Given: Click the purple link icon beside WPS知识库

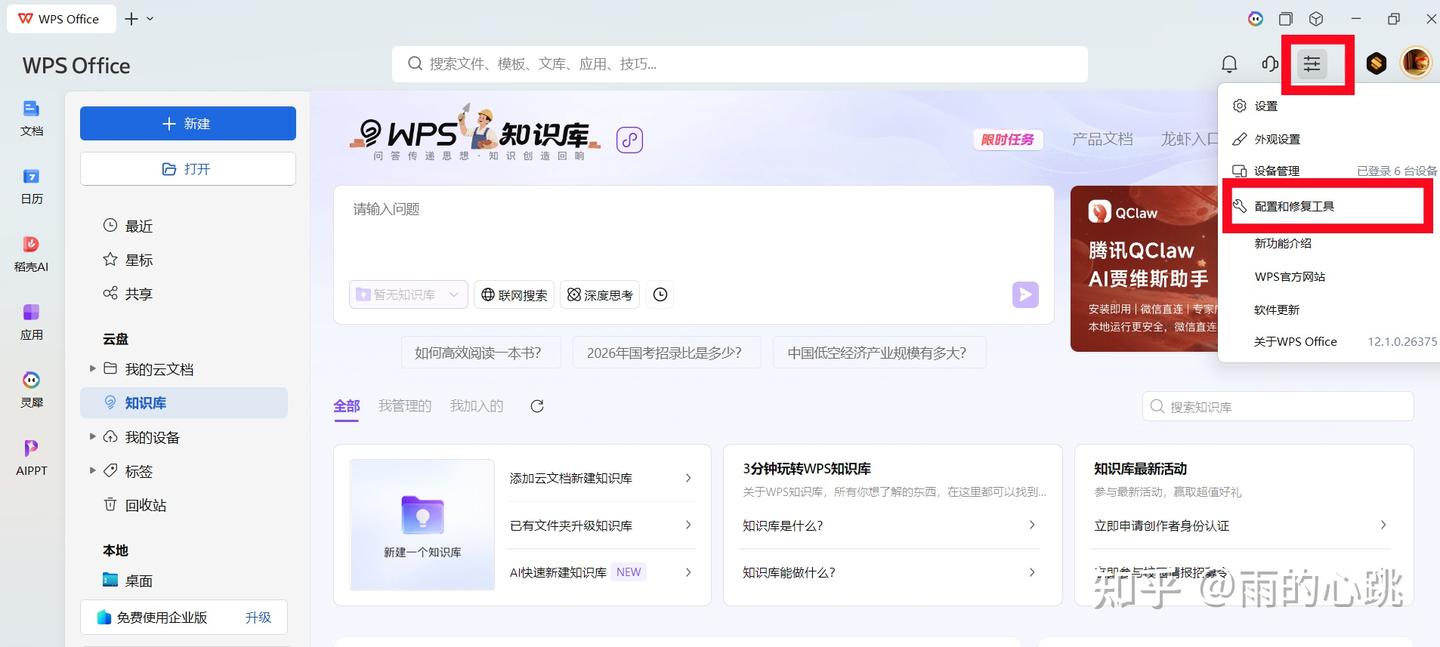Looking at the screenshot, I should (629, 140).
